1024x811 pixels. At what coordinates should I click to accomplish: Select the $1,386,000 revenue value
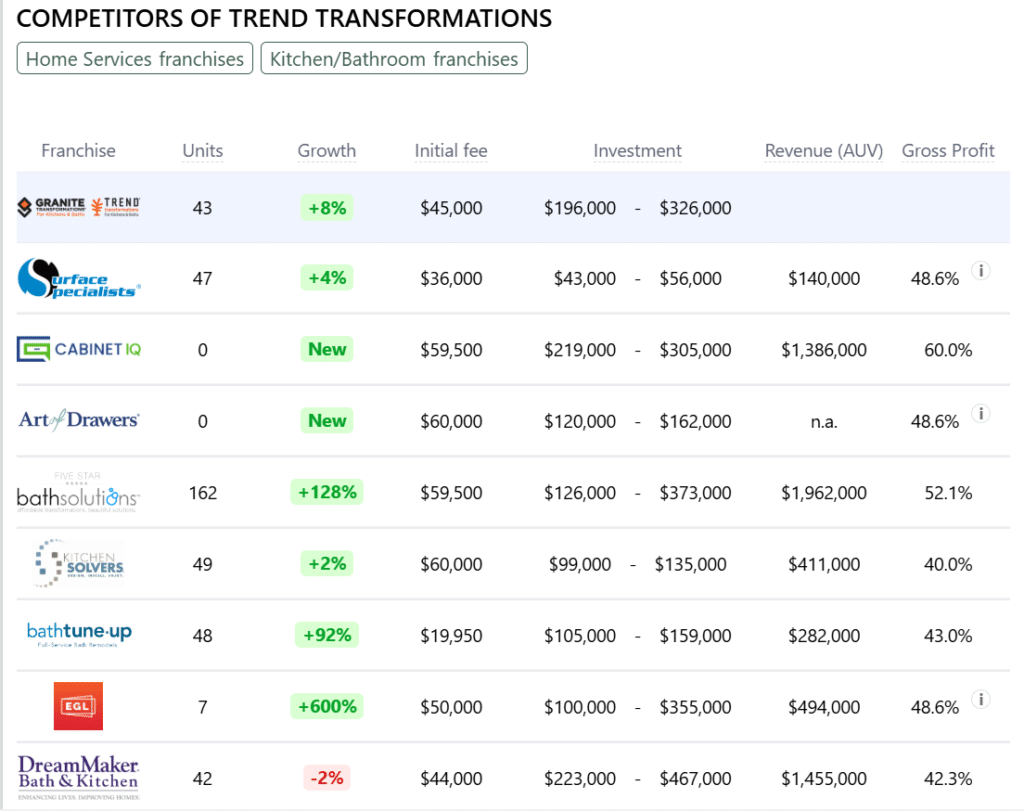[x=824, y=350]
